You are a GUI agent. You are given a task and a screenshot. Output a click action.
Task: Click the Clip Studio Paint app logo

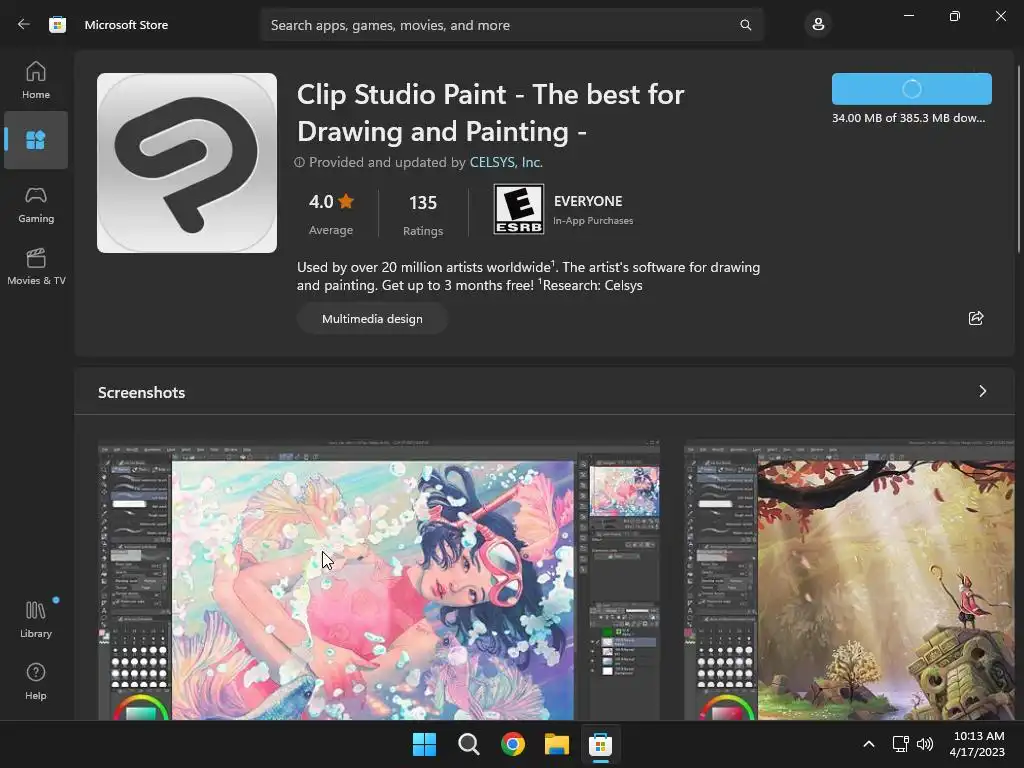click(x=187, y=163)
